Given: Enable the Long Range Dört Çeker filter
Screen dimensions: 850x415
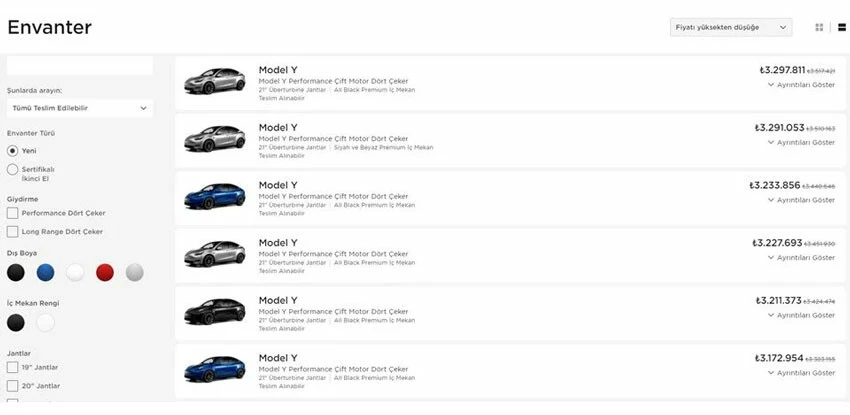Looking at the screenshot, I should pyautogui.click(x=12, y=232).
